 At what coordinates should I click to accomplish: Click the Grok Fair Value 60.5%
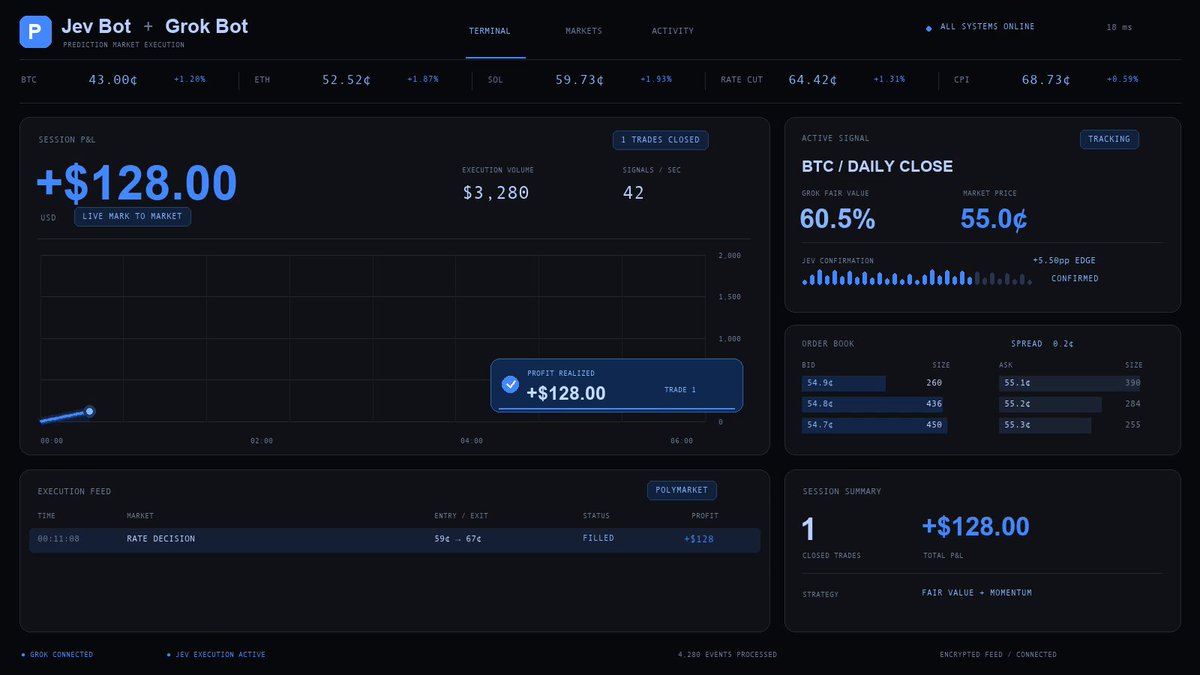pos(838,219)
